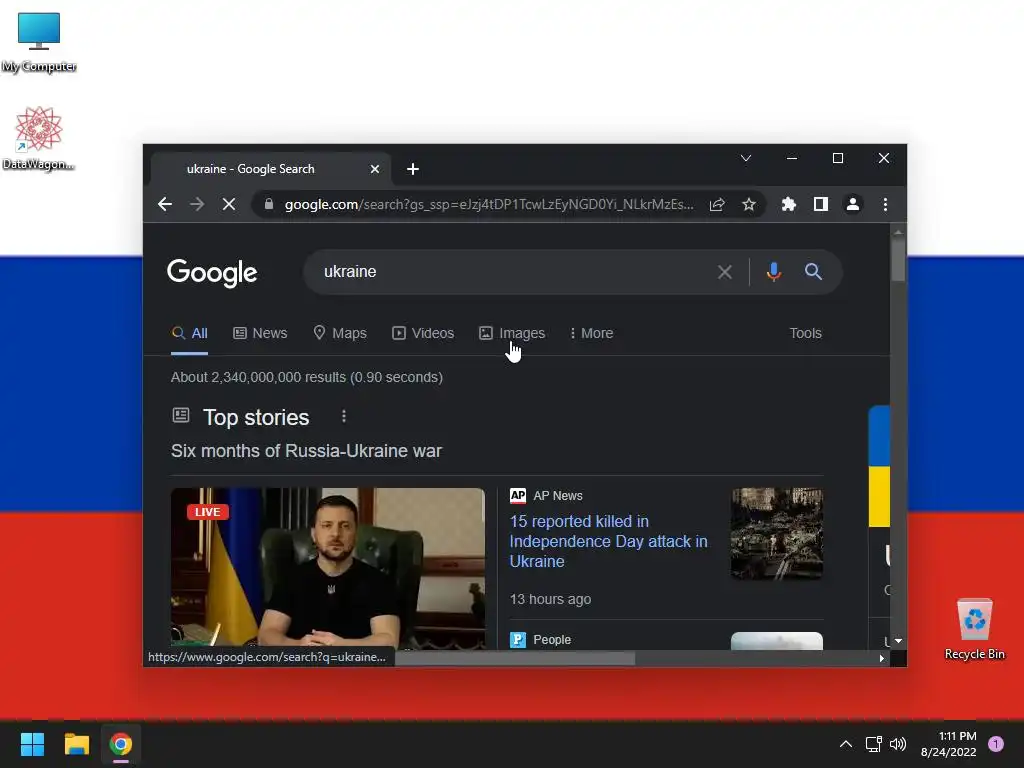This screenshot has width=1024, height=768.
Task: Select the Recycle Bin desktop icon
Action: 974,628
